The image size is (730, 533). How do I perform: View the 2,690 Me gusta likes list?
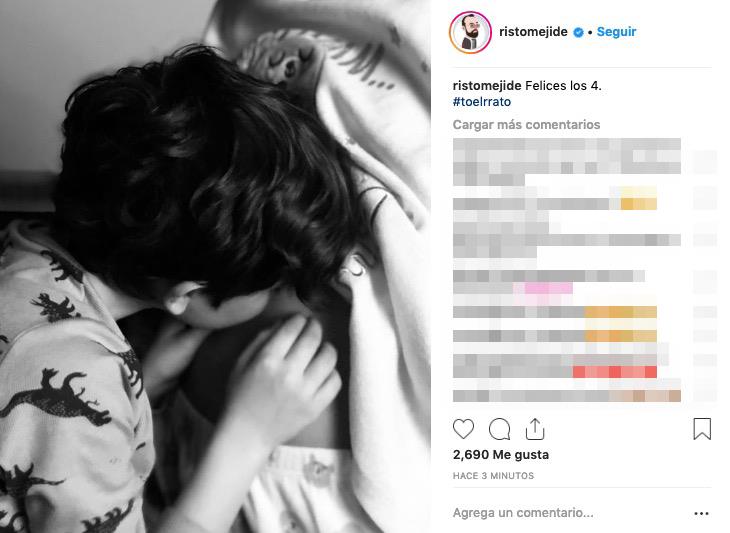click(501, 455)
